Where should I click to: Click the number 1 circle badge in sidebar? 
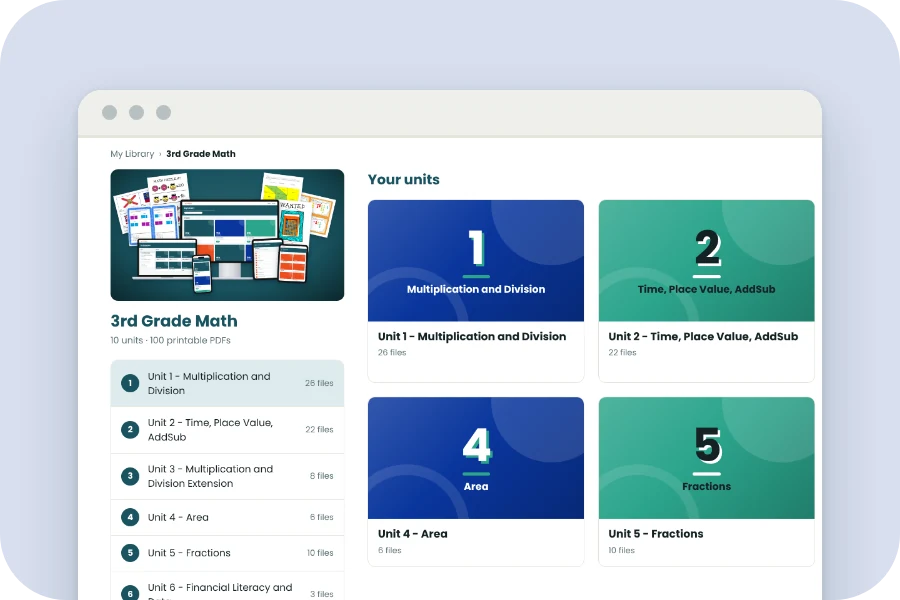coord(130,383)
